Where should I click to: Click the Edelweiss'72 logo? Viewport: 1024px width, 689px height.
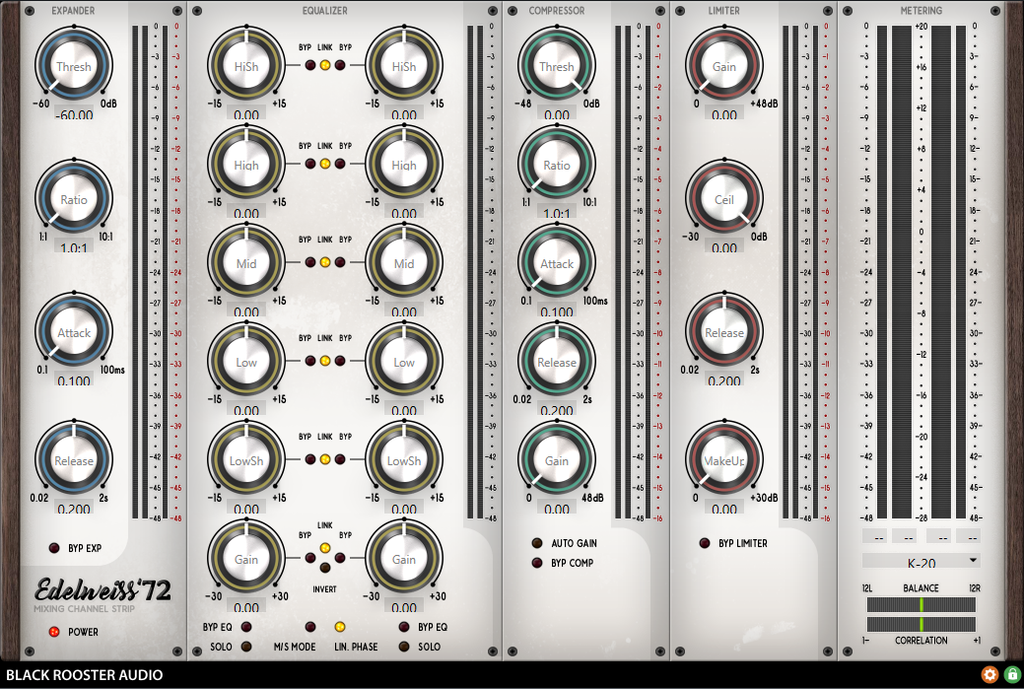[103, 590]
